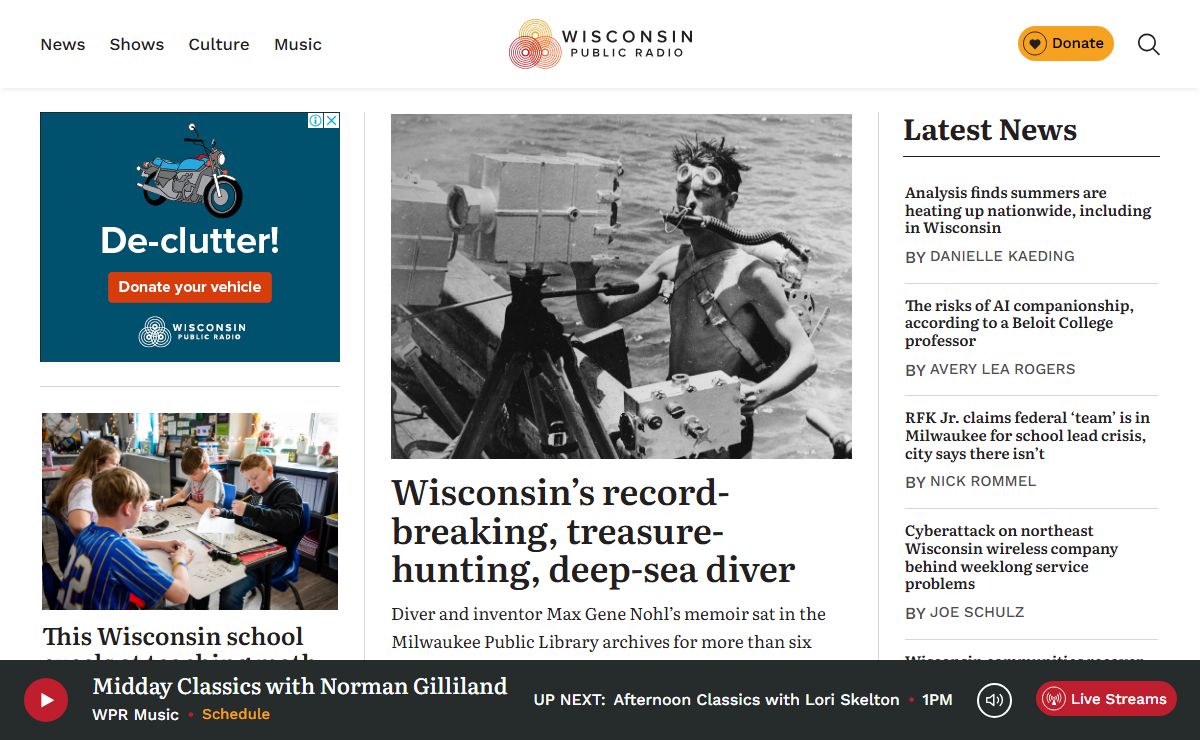Screen dimensions: 1200x740
Task: View author Nick Rommel's page
Action: pos(983,482)
